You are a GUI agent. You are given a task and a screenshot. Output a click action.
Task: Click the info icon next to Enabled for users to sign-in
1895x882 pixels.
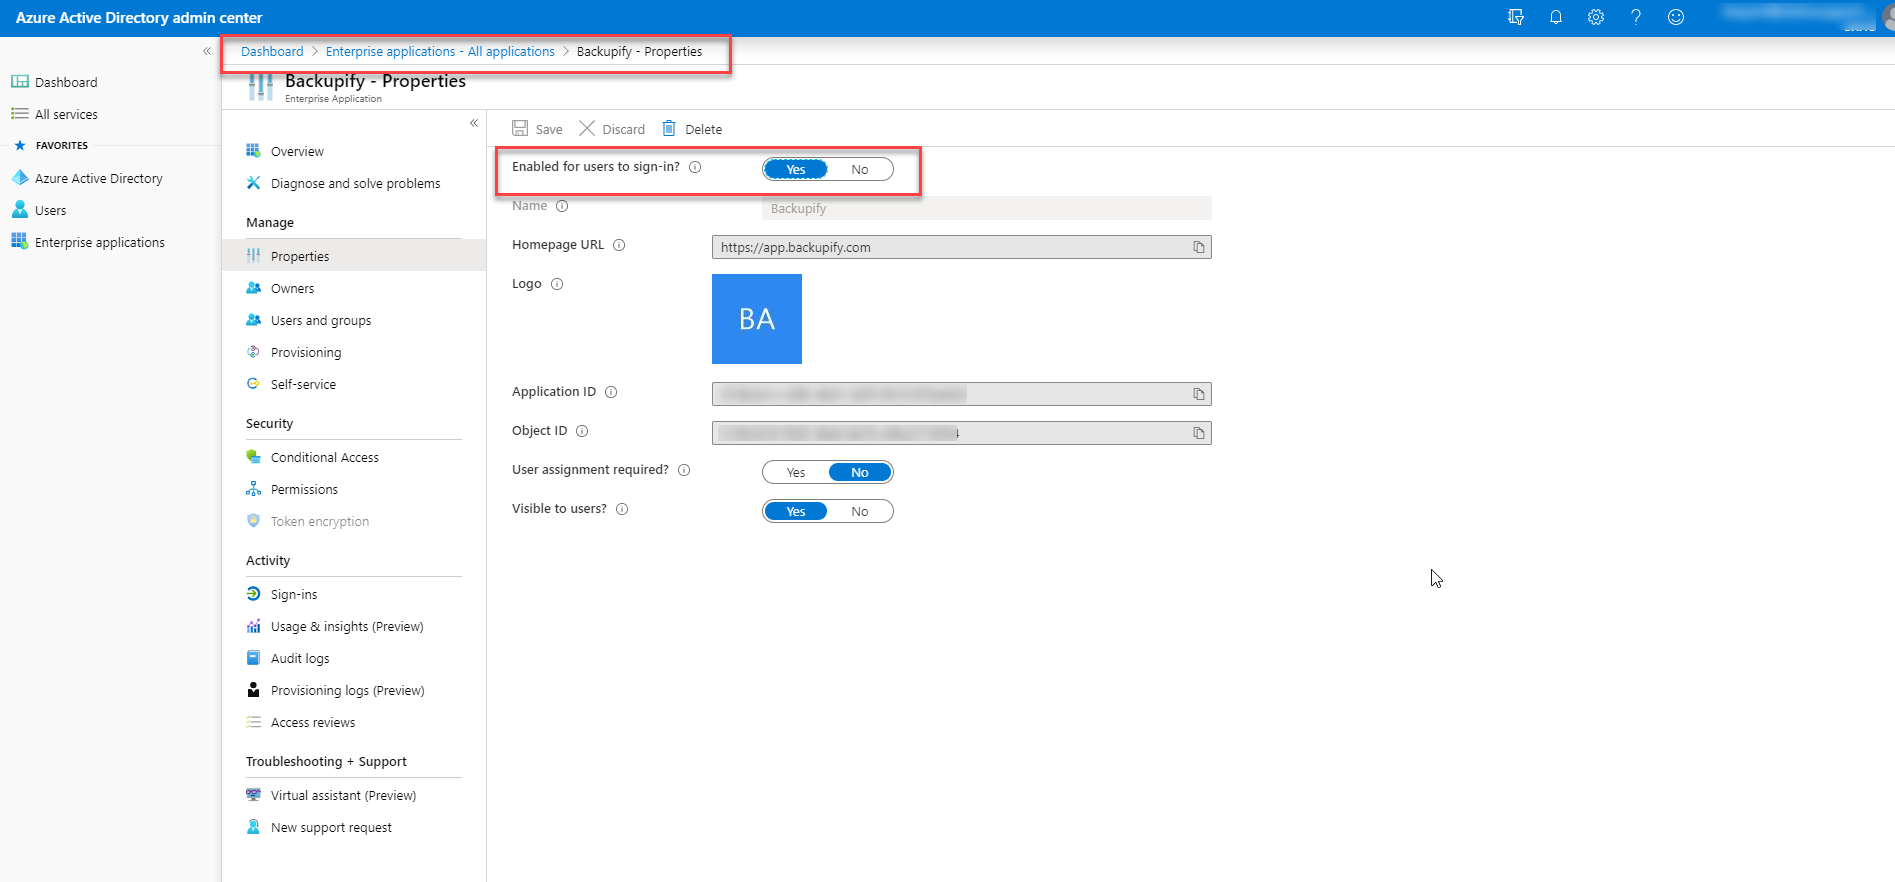695,167
